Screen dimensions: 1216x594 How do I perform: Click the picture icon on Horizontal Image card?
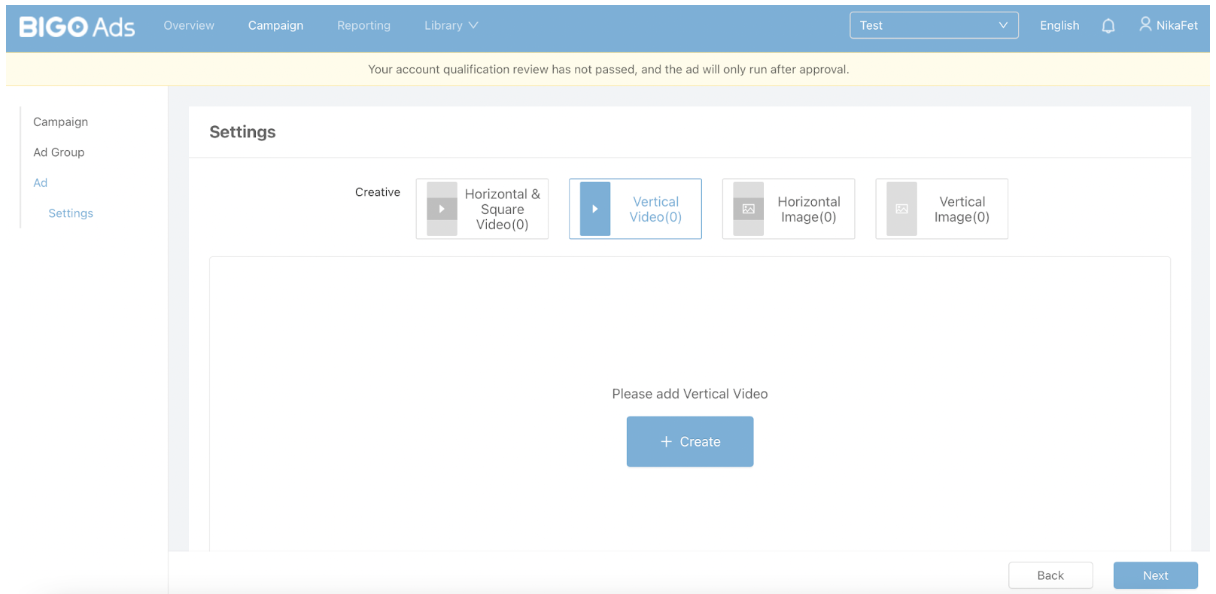tap(748, 209)
